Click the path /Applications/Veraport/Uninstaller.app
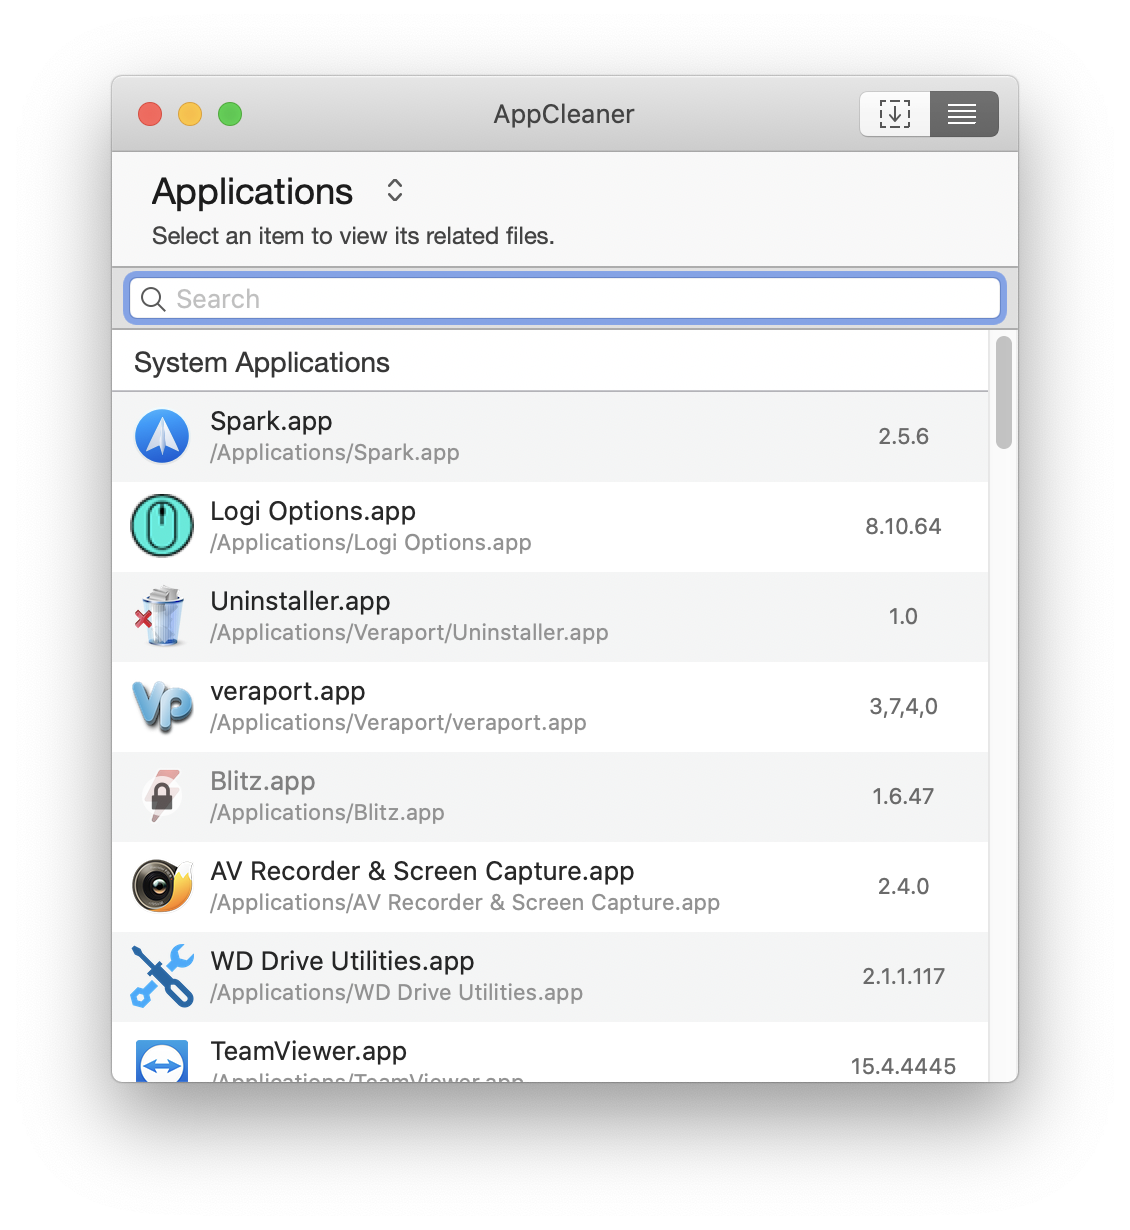The width and height of the screenshot is (1130, 1230). pyautogui.click(x=409, y=632)
